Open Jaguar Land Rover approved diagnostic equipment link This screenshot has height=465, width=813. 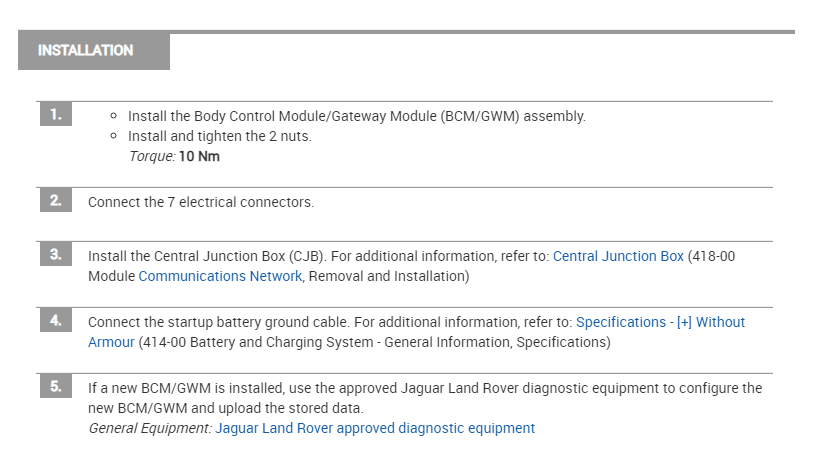(375, 428)
